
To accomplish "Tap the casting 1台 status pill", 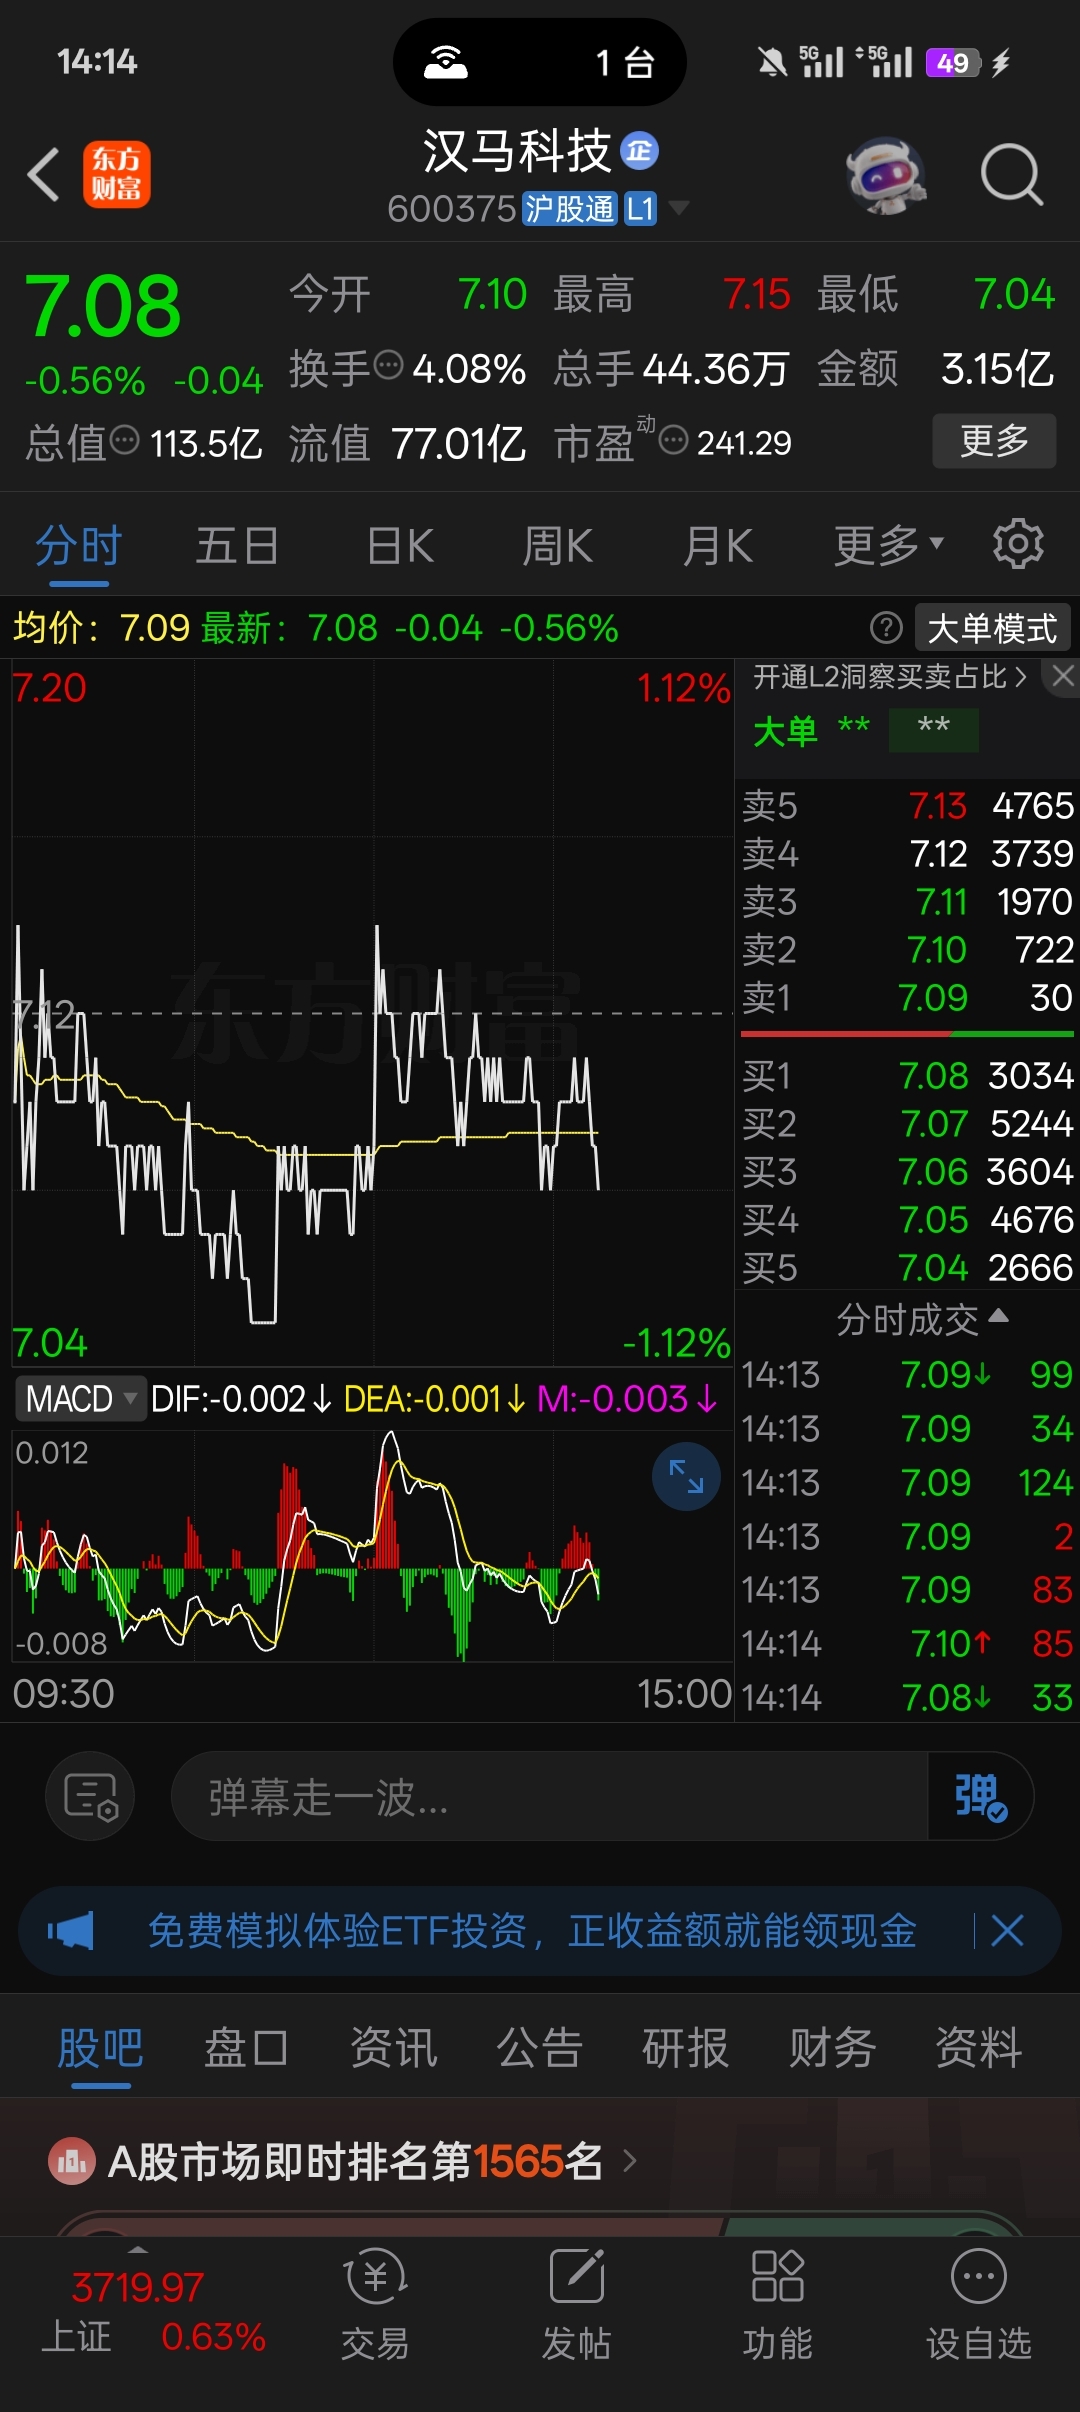I will (x=540, y=62).
